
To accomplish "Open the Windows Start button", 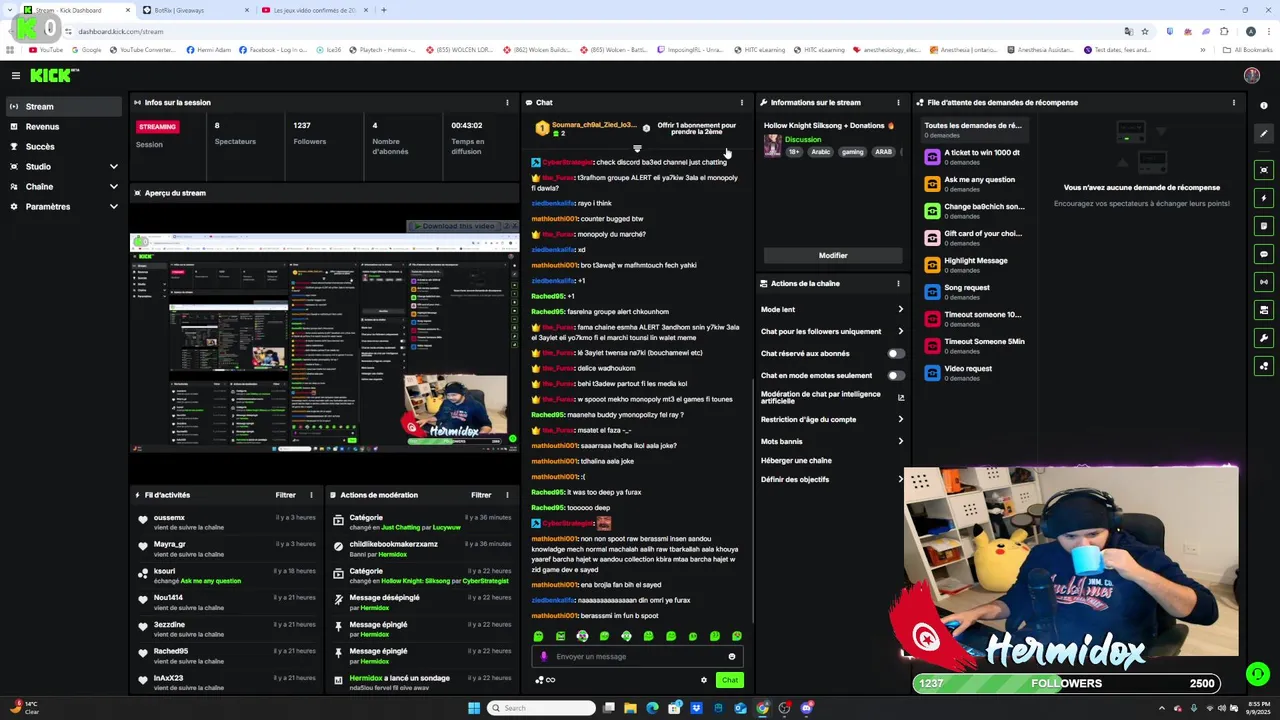I will point(474,708).
